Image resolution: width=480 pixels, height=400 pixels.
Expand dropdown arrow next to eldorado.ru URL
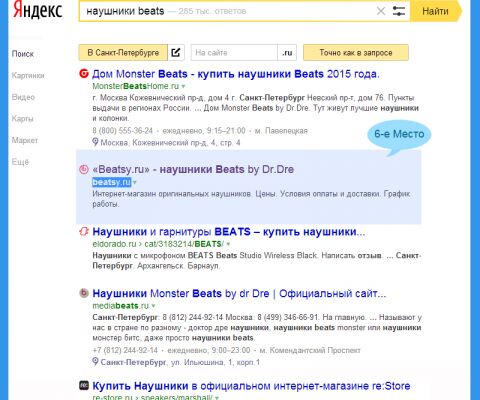point(228,244)
